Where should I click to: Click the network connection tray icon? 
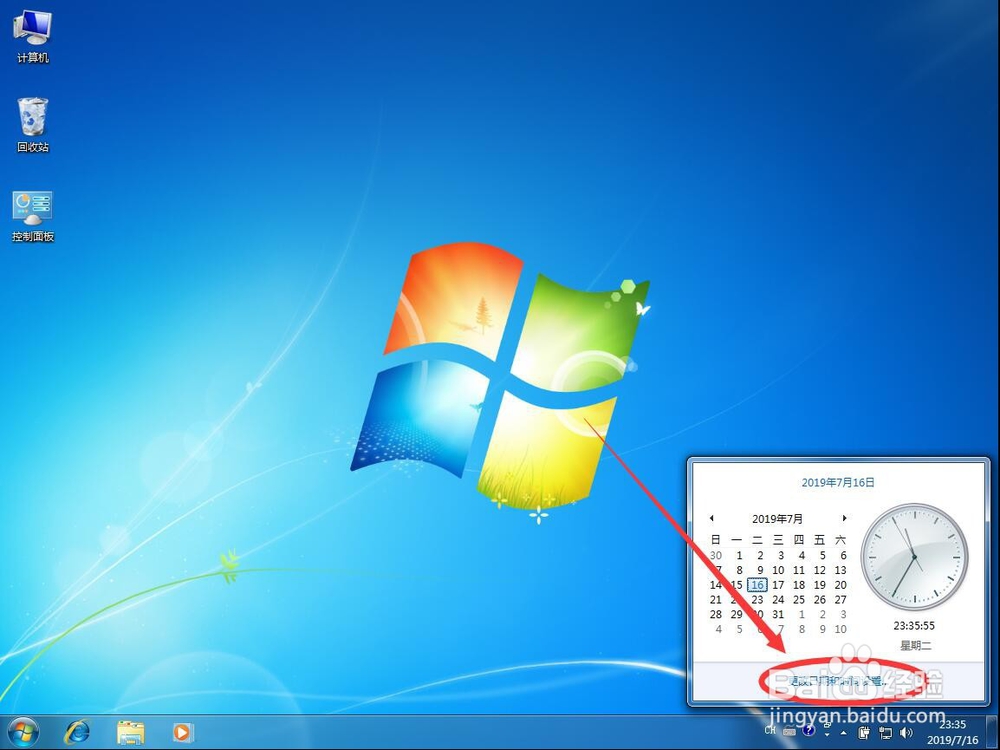tap(885, 732)
